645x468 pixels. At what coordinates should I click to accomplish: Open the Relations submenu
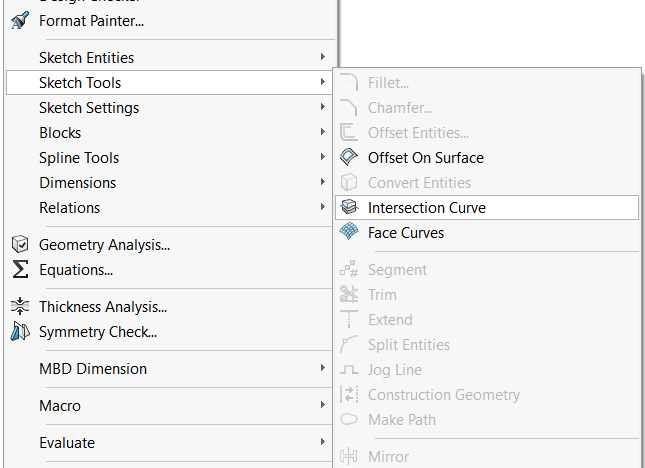(x=69, y=208)
